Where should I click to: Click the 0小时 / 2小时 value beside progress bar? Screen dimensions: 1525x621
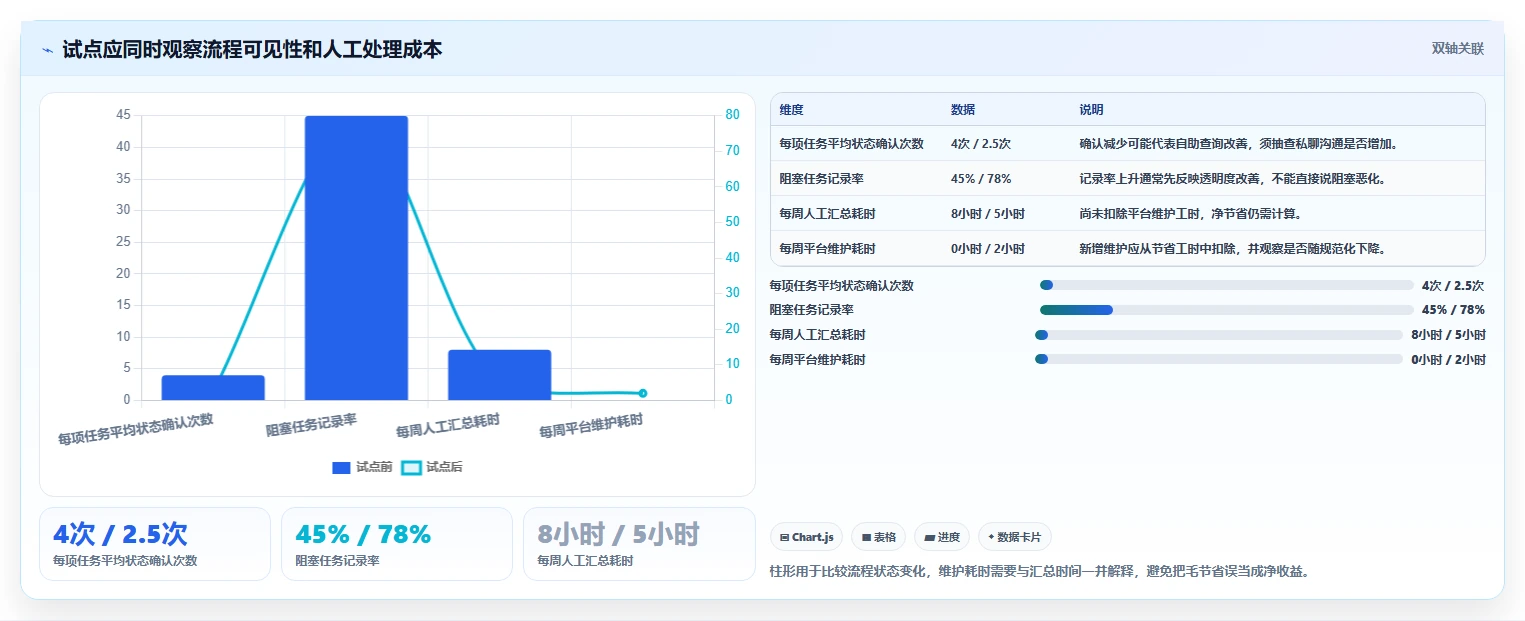click(1449, 360)
